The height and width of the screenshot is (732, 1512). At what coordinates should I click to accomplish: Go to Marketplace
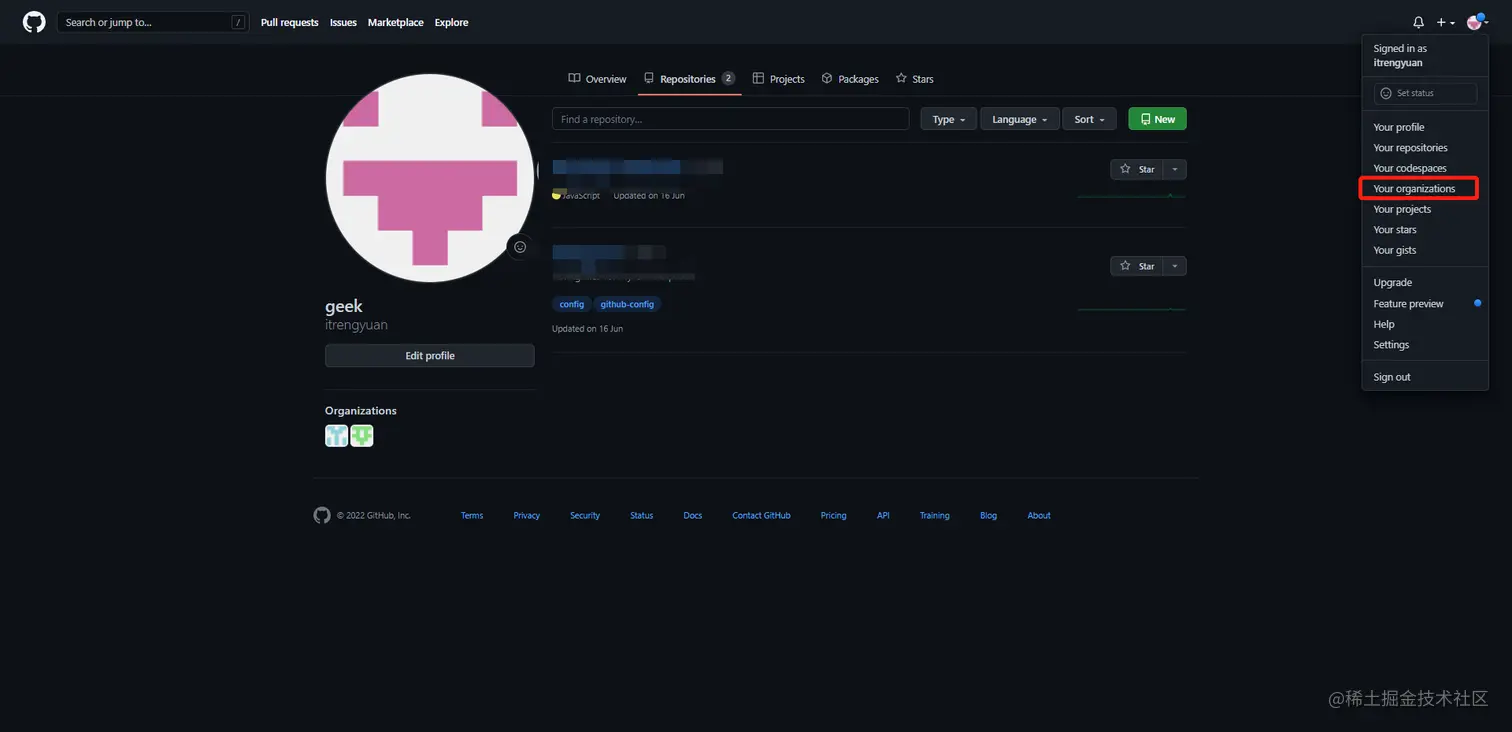pos(395,22)
